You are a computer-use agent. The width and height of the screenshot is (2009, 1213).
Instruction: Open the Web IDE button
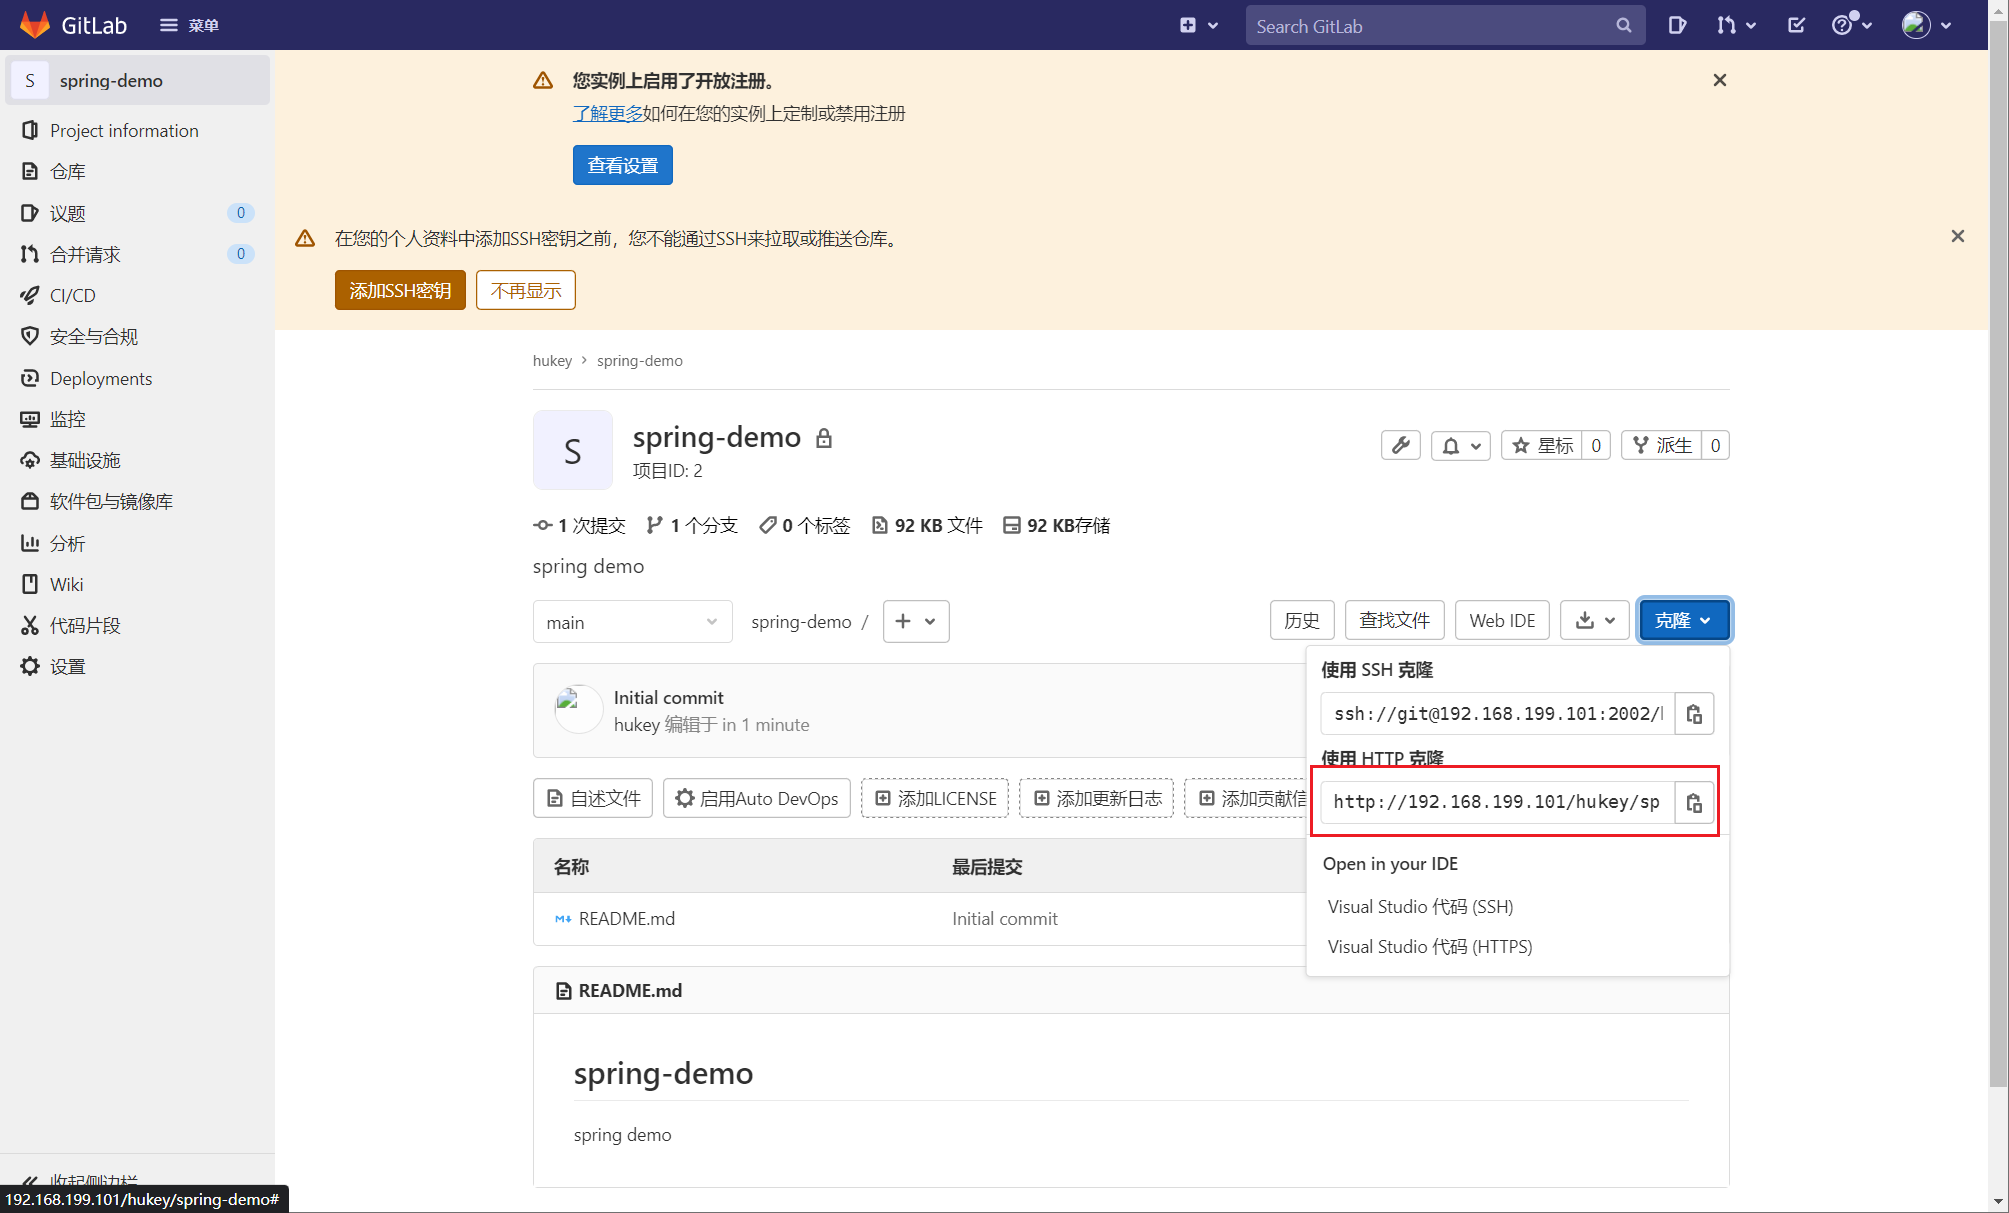tap(1502, 620)
